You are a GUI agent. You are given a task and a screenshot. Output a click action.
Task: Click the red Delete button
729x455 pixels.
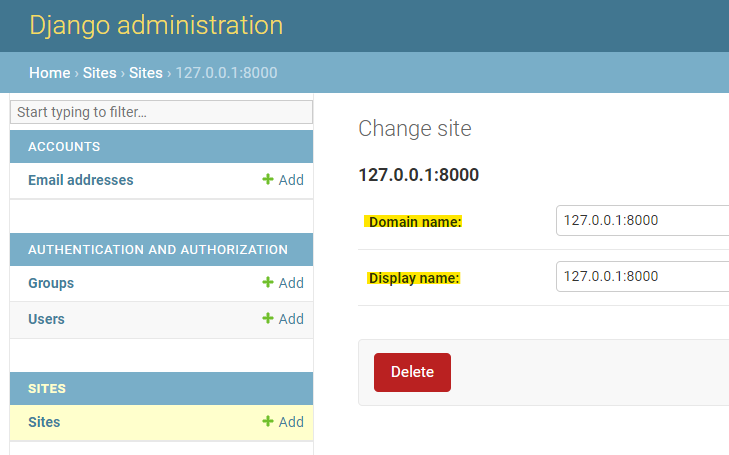coord(412,372)
